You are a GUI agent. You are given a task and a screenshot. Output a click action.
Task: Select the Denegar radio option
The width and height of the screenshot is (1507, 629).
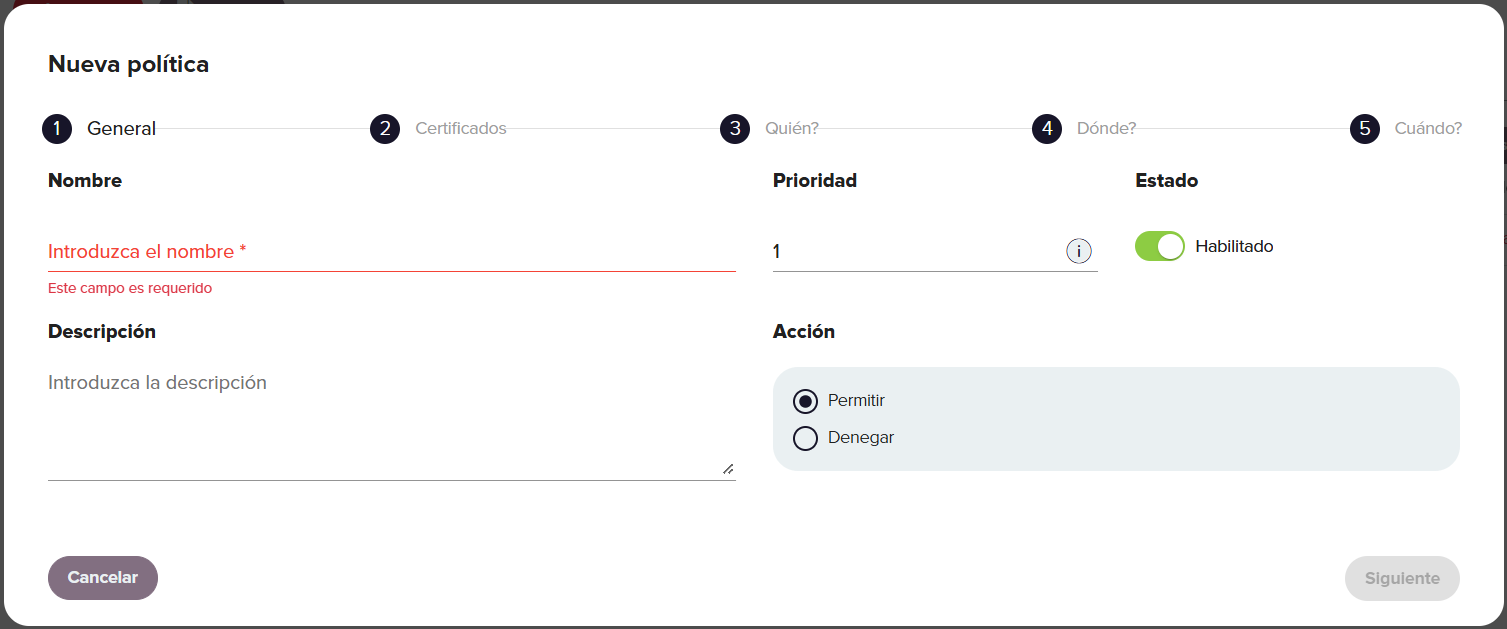pyautogui.click(x=805, y=438)
